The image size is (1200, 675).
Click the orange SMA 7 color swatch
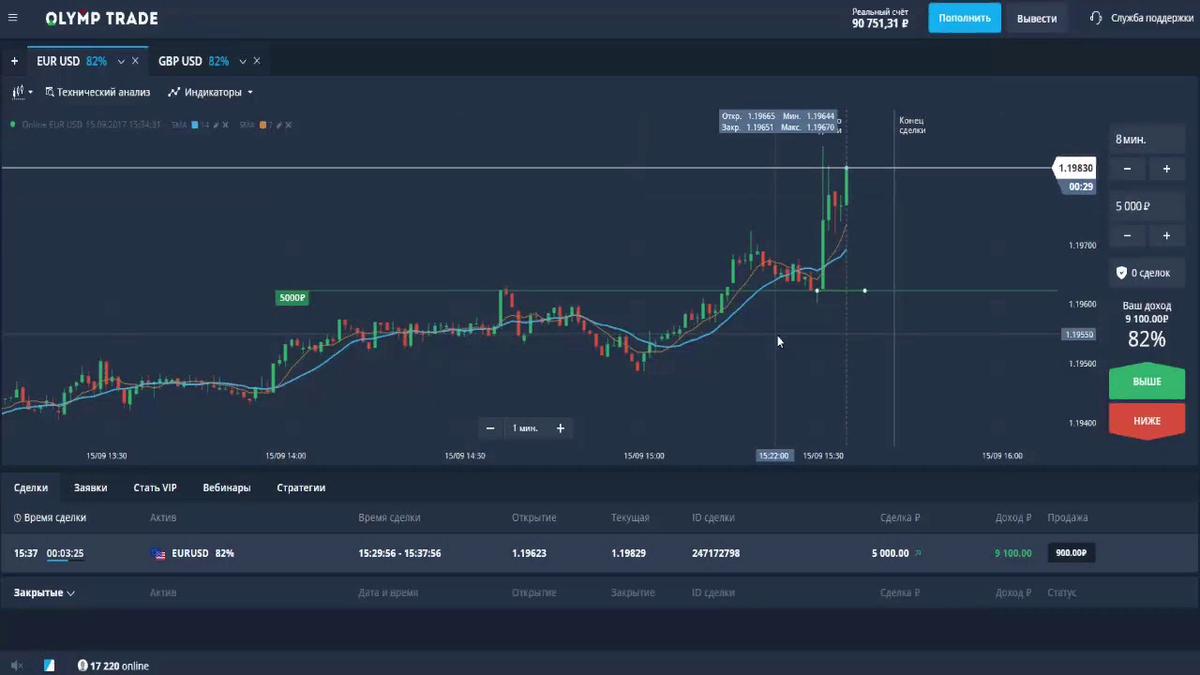[263, 125]
